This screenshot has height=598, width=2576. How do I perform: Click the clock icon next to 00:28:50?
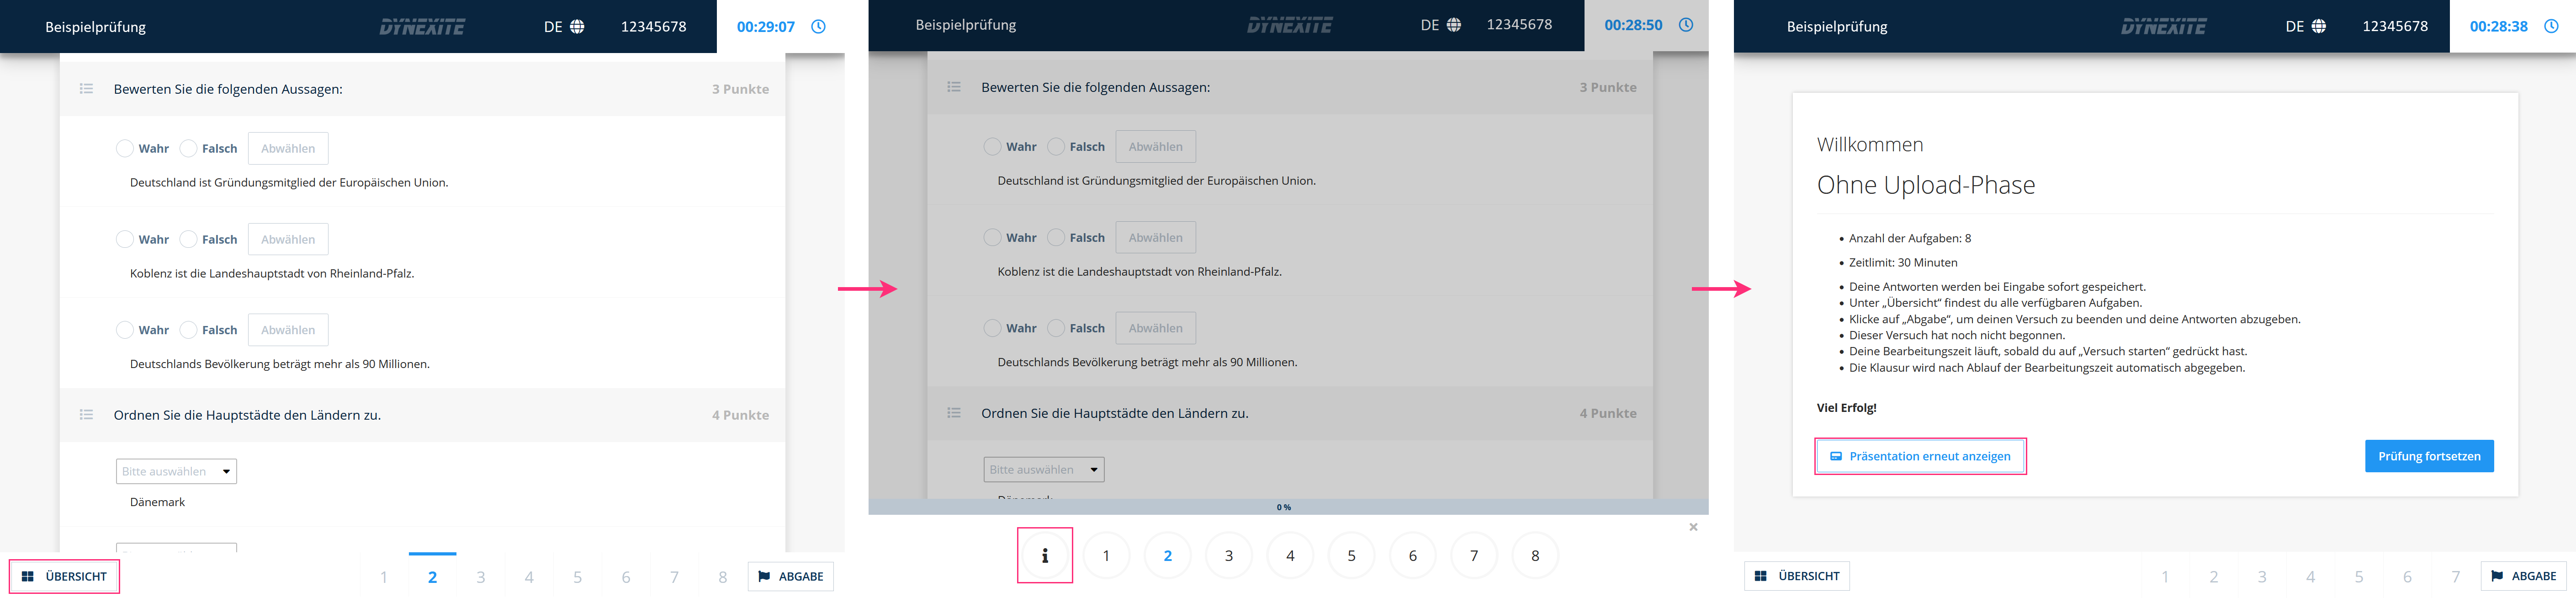[1686, 25]
